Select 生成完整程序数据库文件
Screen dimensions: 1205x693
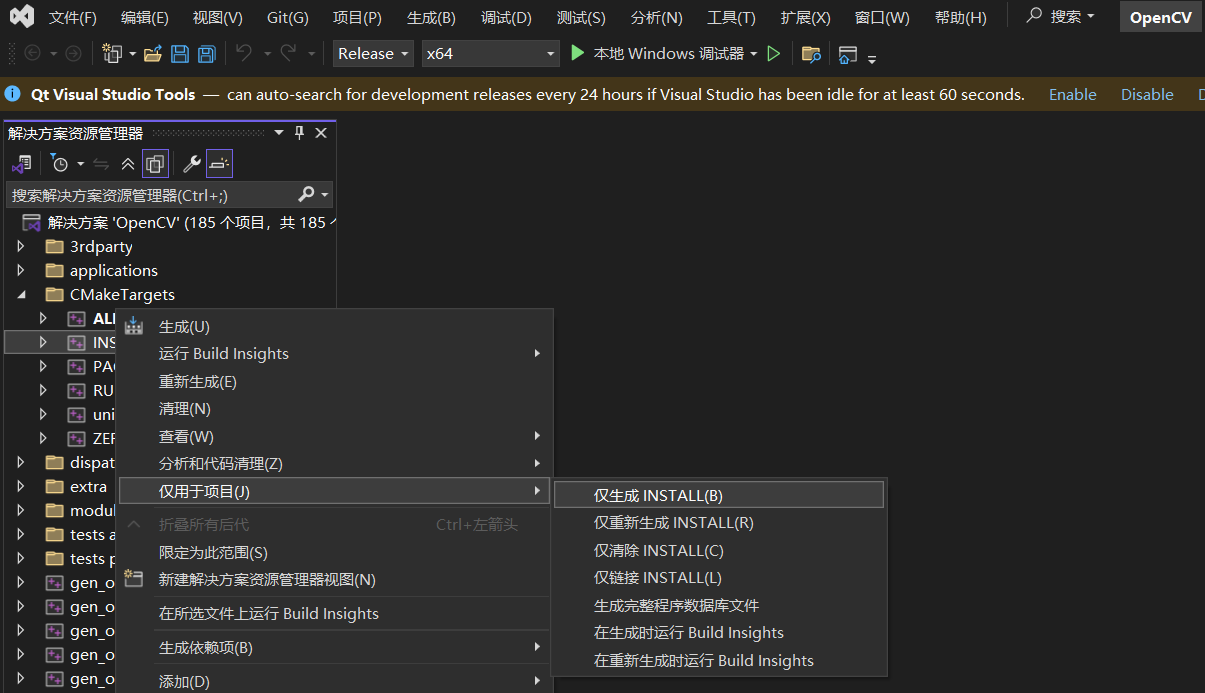click(x=719, y=605)
